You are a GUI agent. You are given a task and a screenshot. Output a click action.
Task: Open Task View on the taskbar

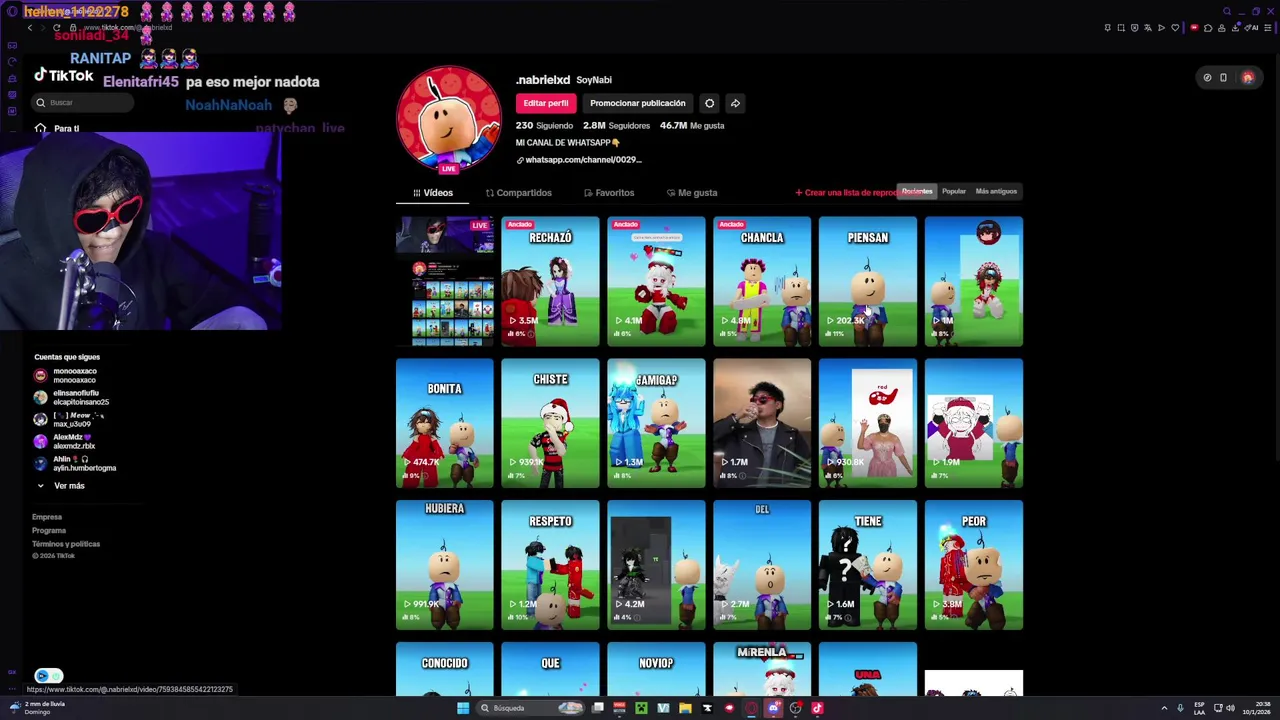point(598,708)
